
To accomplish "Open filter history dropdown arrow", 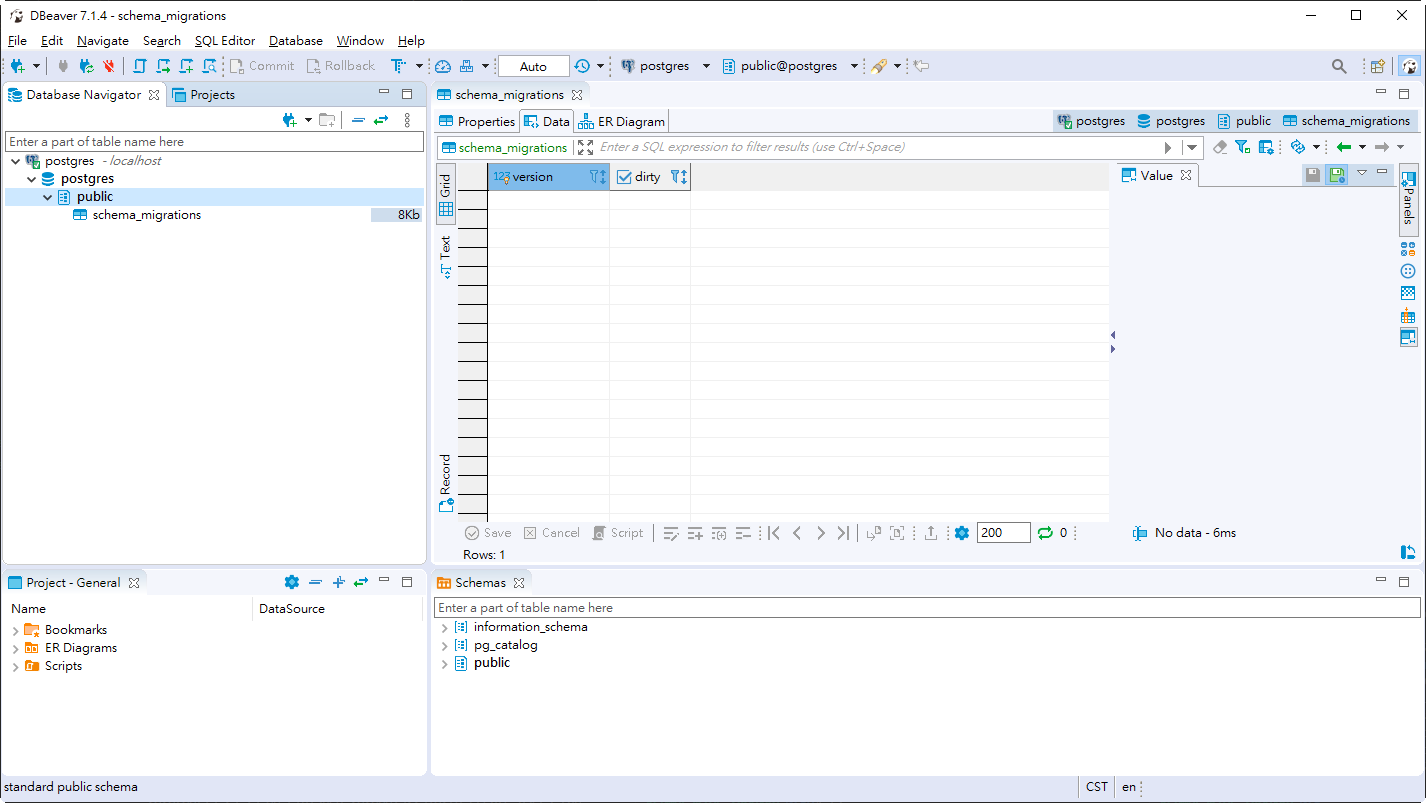I will tap(1192, 147).
